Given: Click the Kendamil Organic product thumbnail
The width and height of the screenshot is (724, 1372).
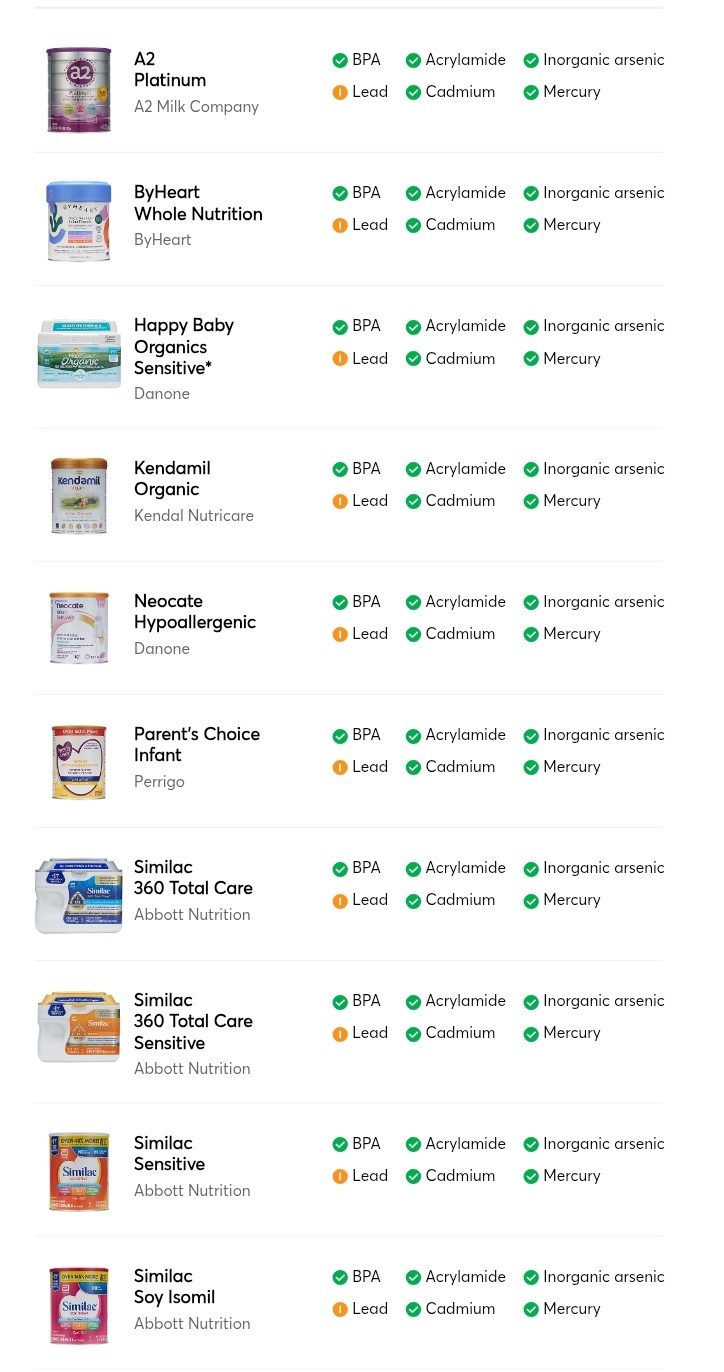Looking at the screenshot, I should tap(79, 496).
